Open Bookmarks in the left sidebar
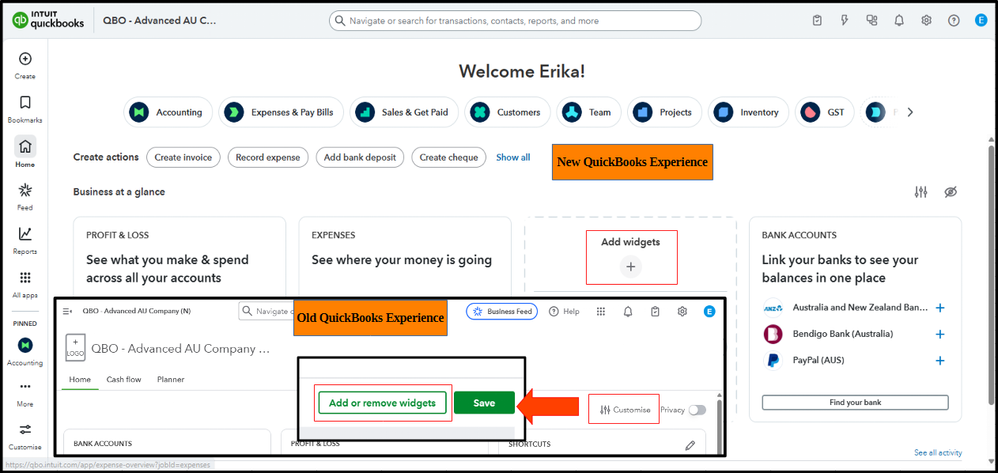 coord(25,109)
